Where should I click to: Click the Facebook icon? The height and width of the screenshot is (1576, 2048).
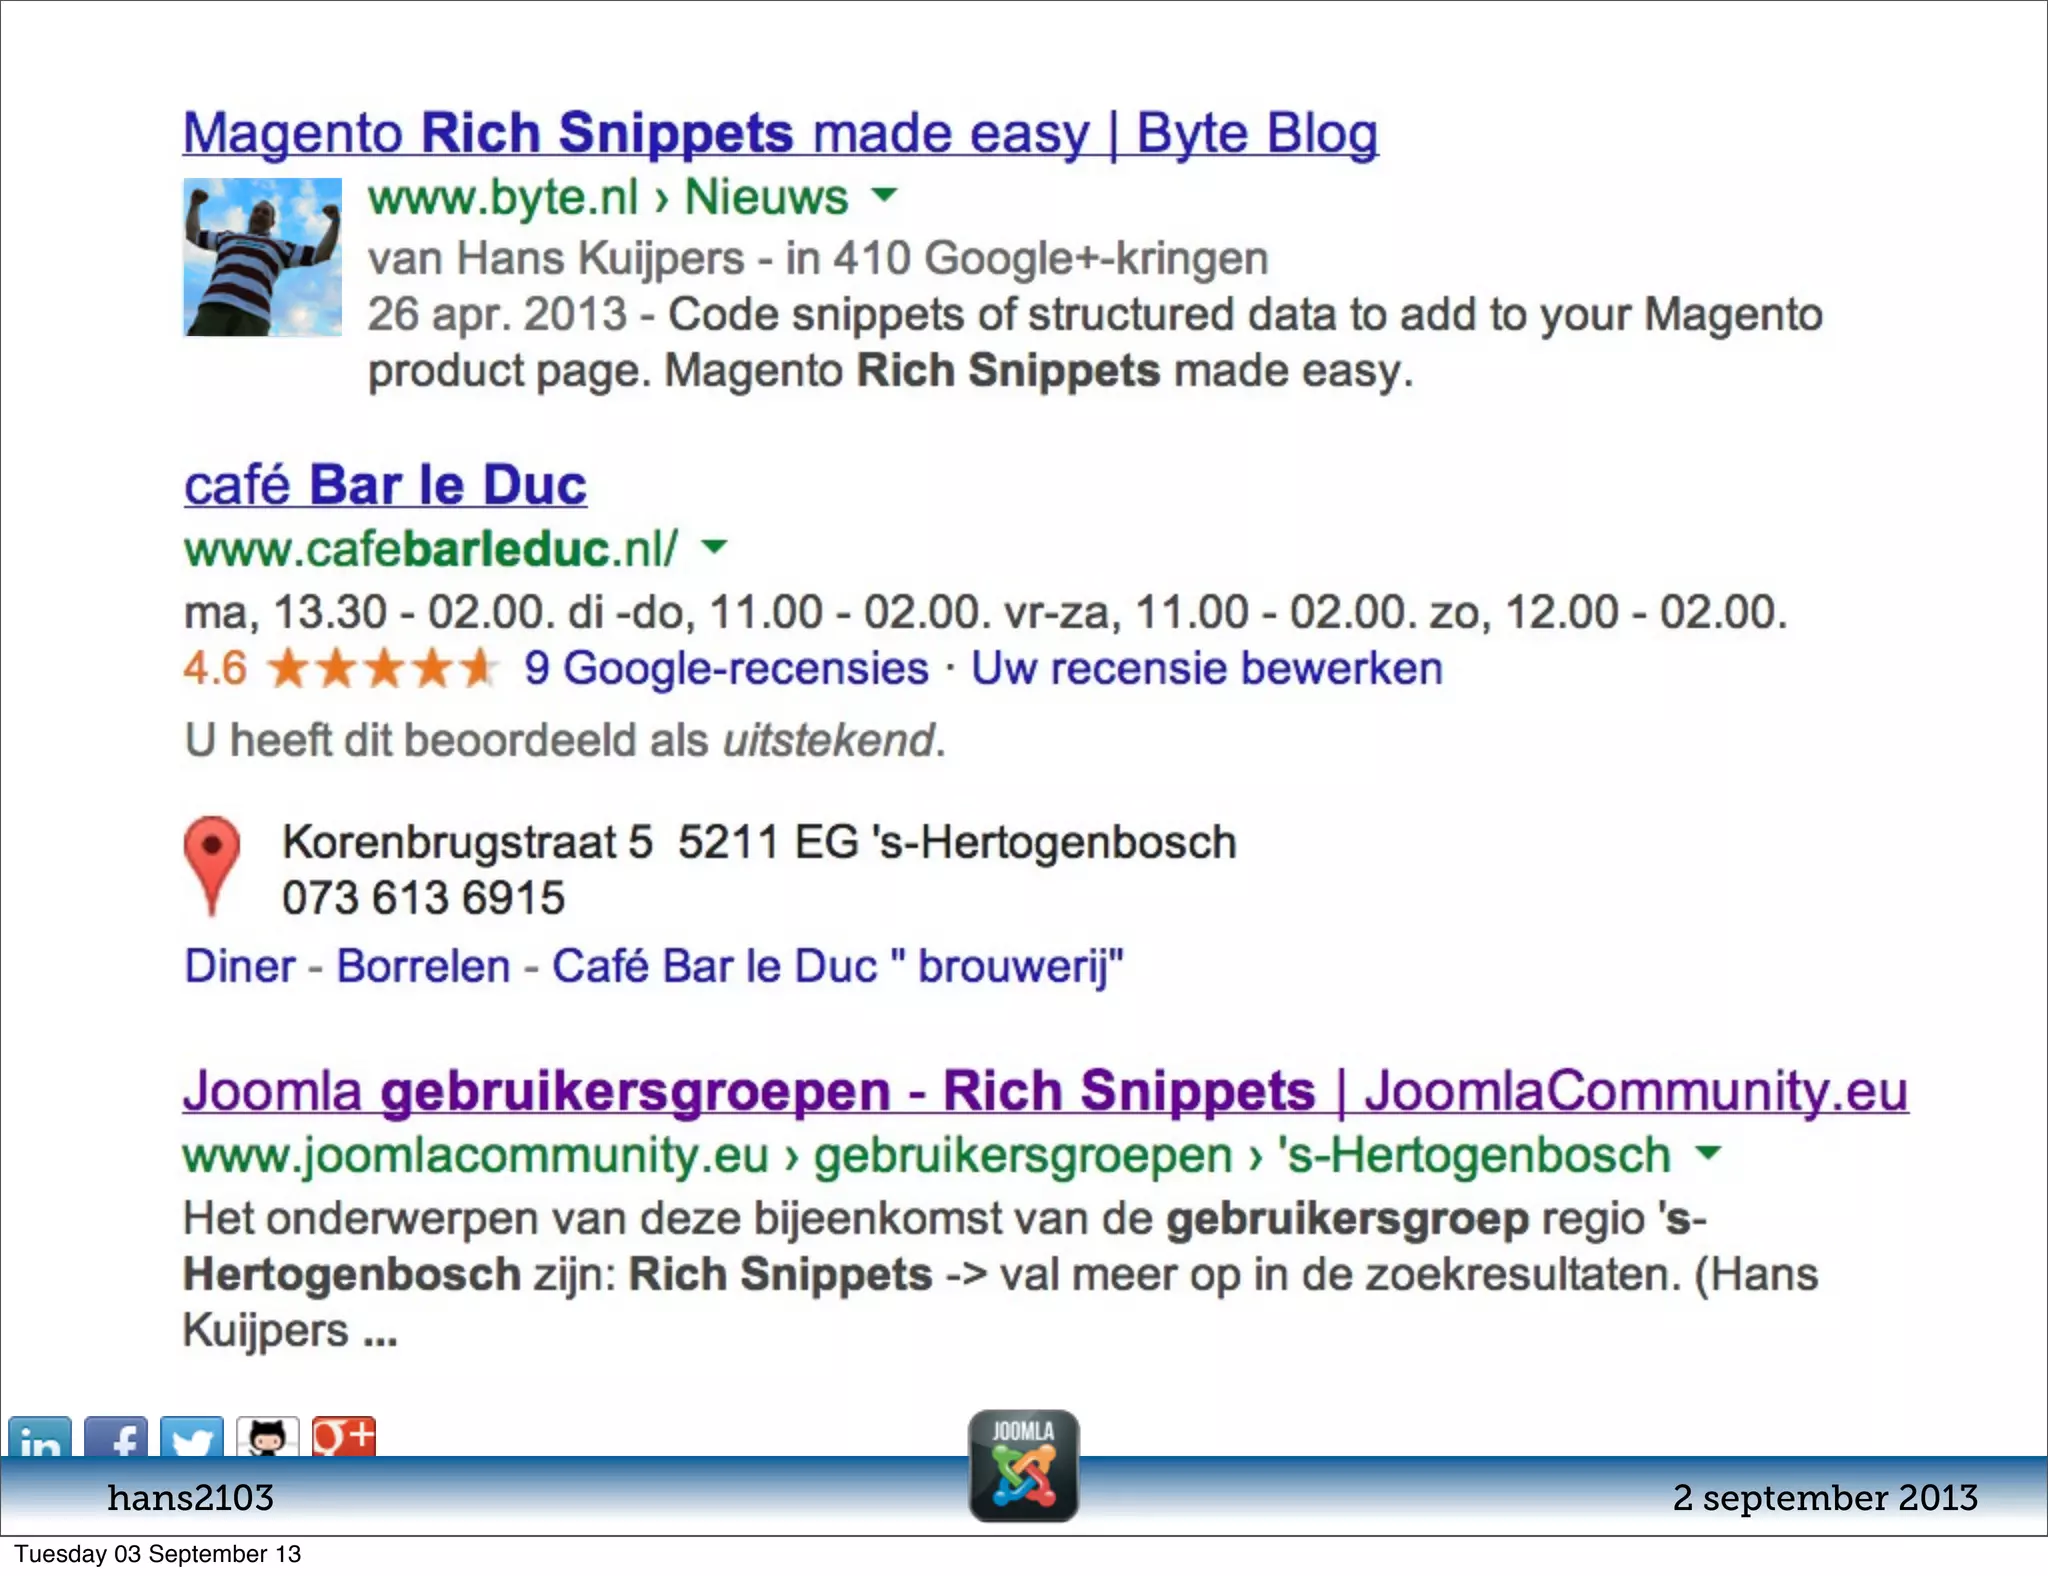[x=116, y=1437]
